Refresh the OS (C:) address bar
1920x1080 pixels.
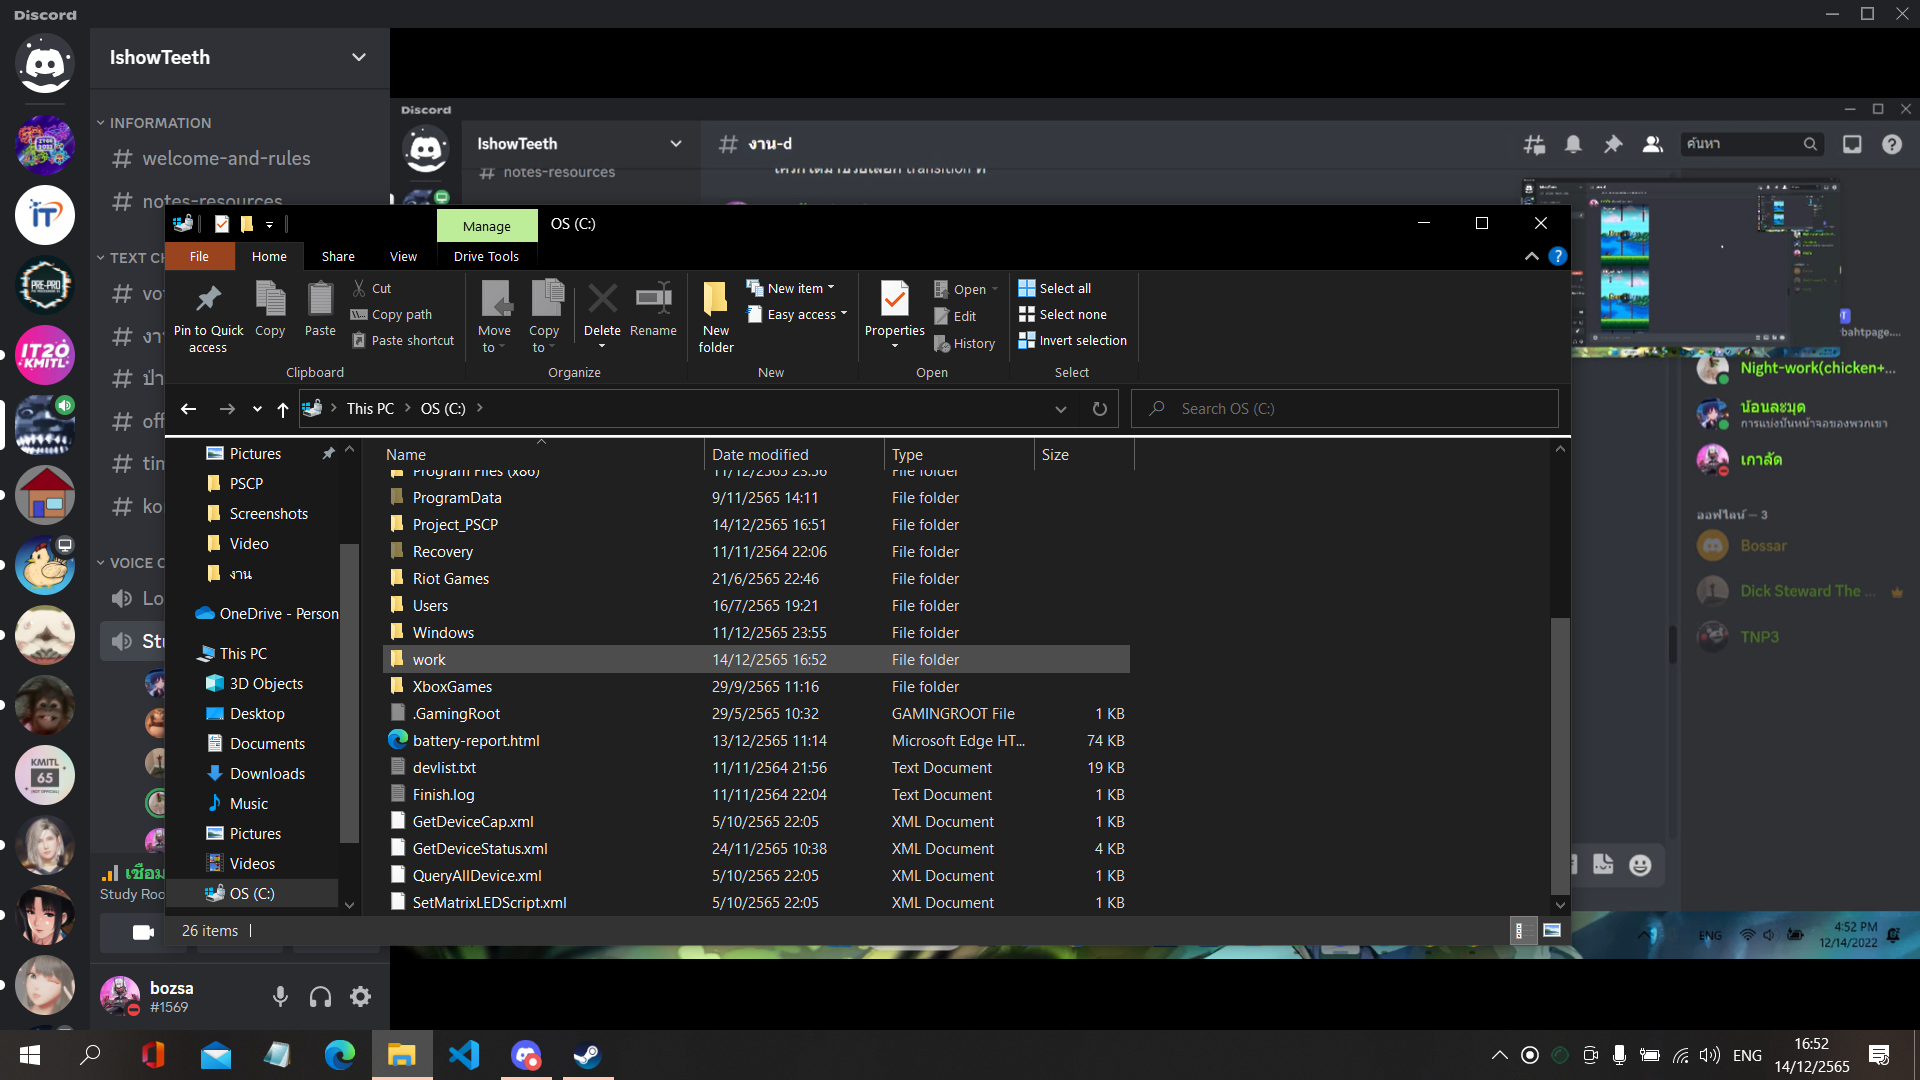pos(1099,409)
